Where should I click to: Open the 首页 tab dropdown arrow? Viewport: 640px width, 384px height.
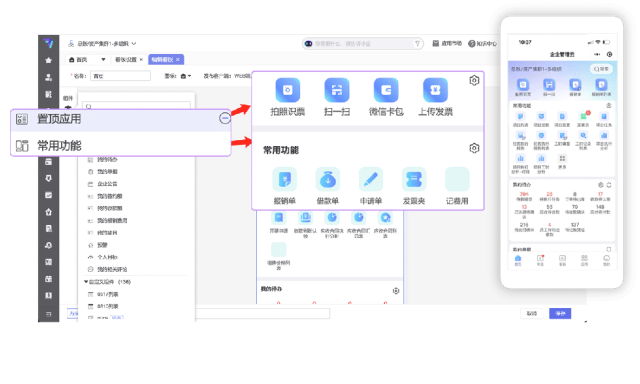click(x=103, y=60)
